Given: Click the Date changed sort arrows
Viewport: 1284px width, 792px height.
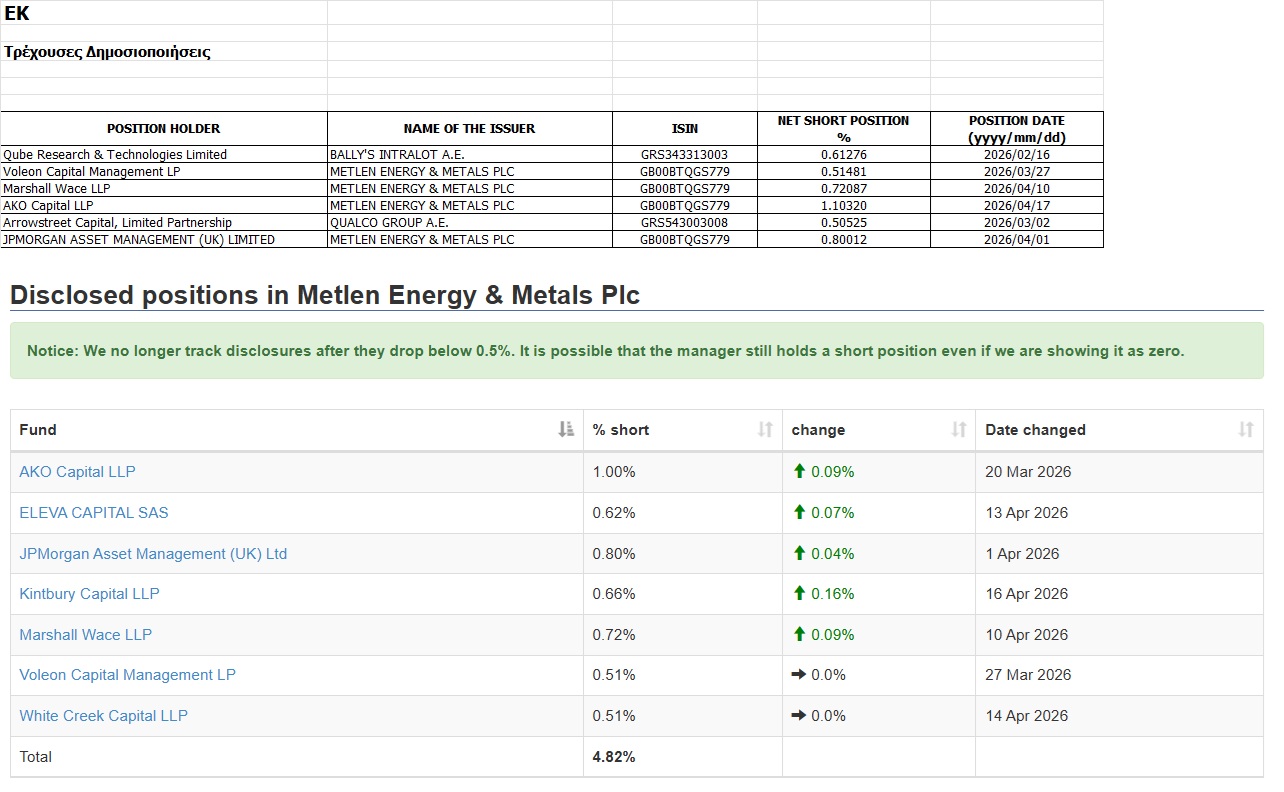Looking at the screenshot, I should coord(1245,430).
